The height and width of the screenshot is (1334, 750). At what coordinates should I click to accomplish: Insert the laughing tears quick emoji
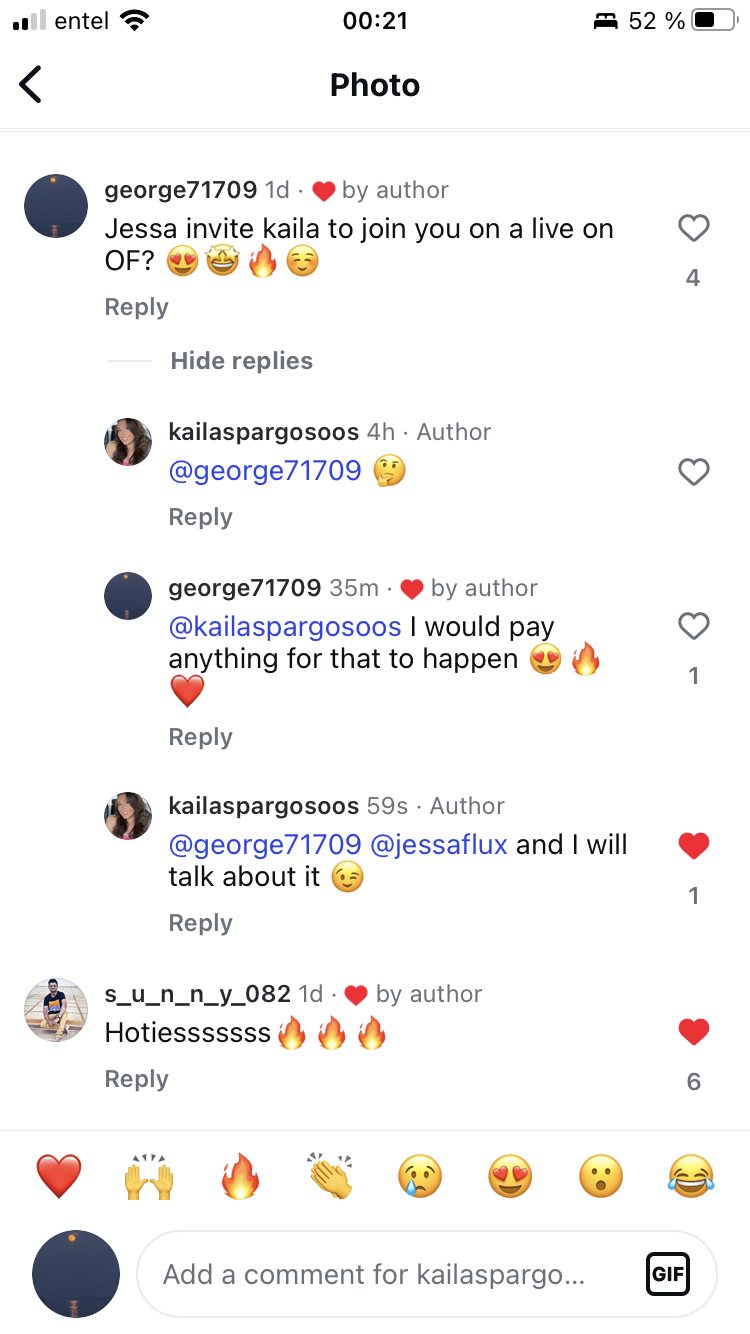tap(691, 1176)
